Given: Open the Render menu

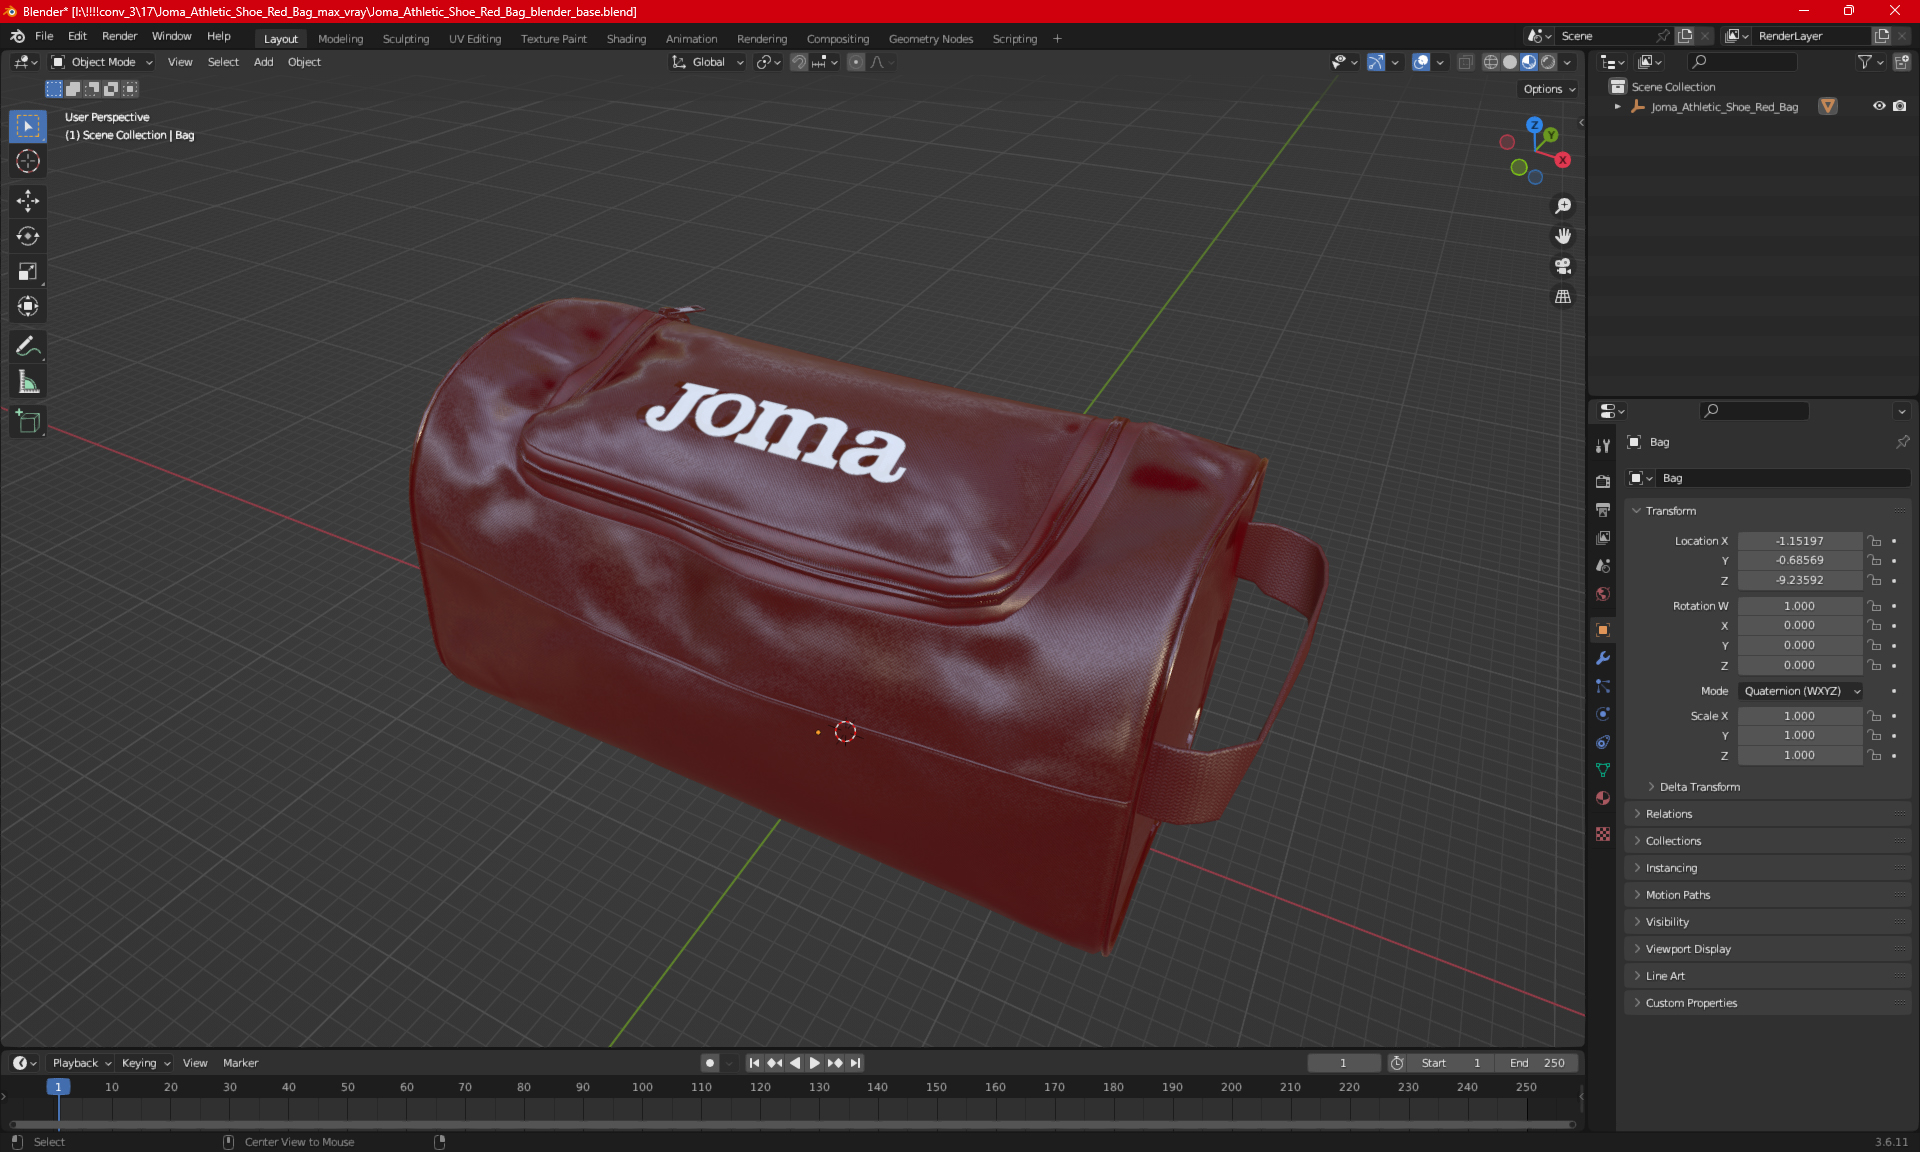Looking at the screenshot, I should [119, 36].
